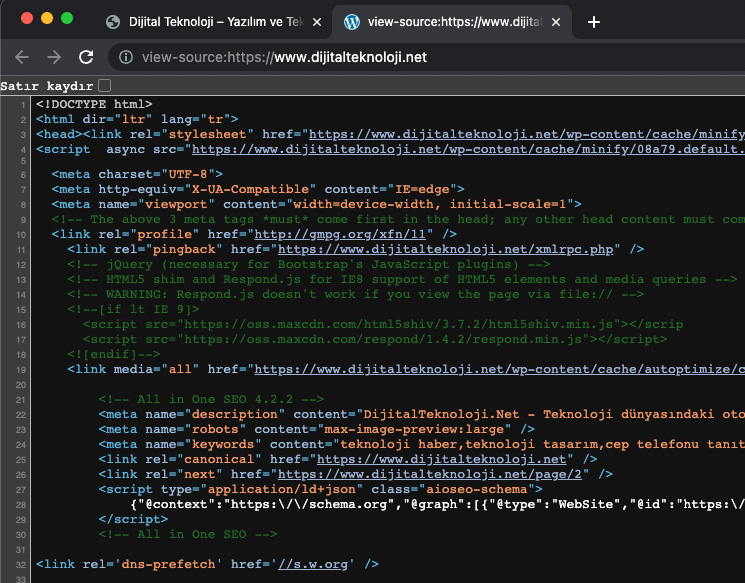Open the 08a79.default script link

coord(468,149)
